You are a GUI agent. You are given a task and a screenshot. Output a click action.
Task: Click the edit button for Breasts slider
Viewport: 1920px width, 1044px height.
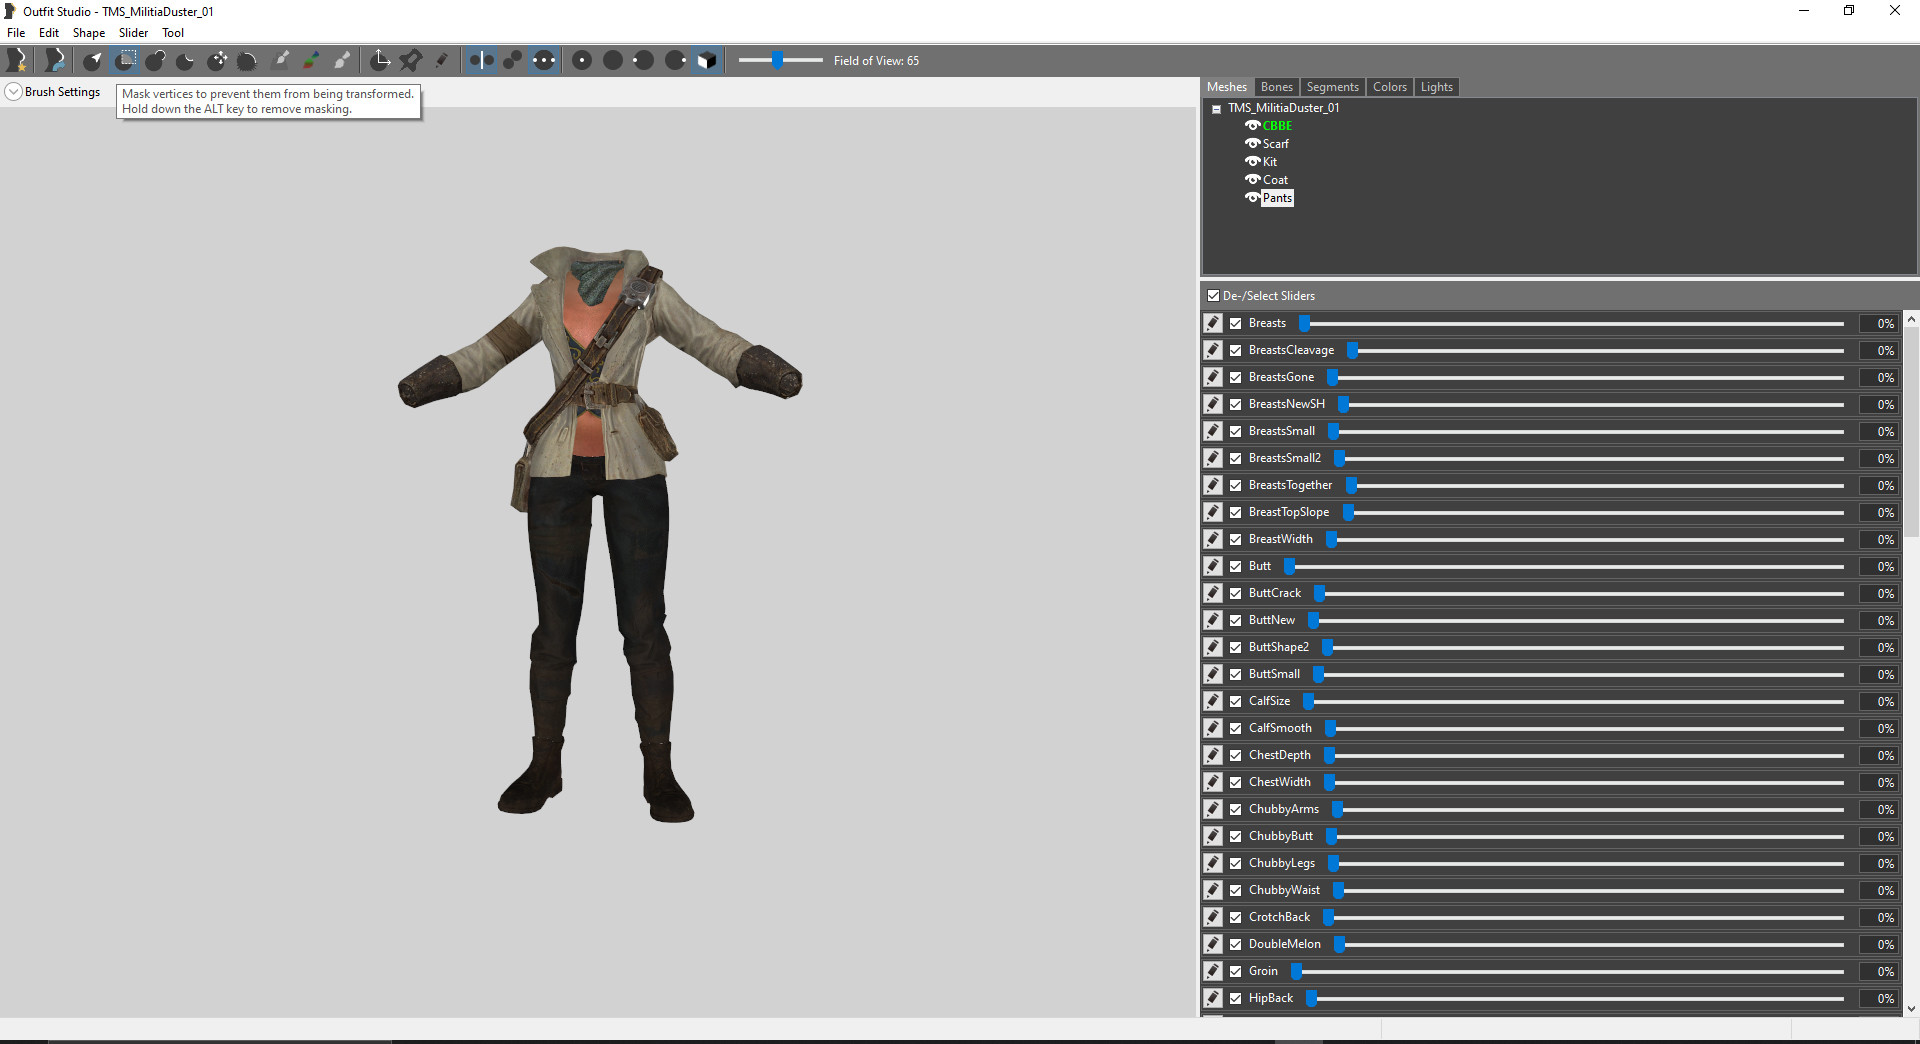tap(1213, 323)
